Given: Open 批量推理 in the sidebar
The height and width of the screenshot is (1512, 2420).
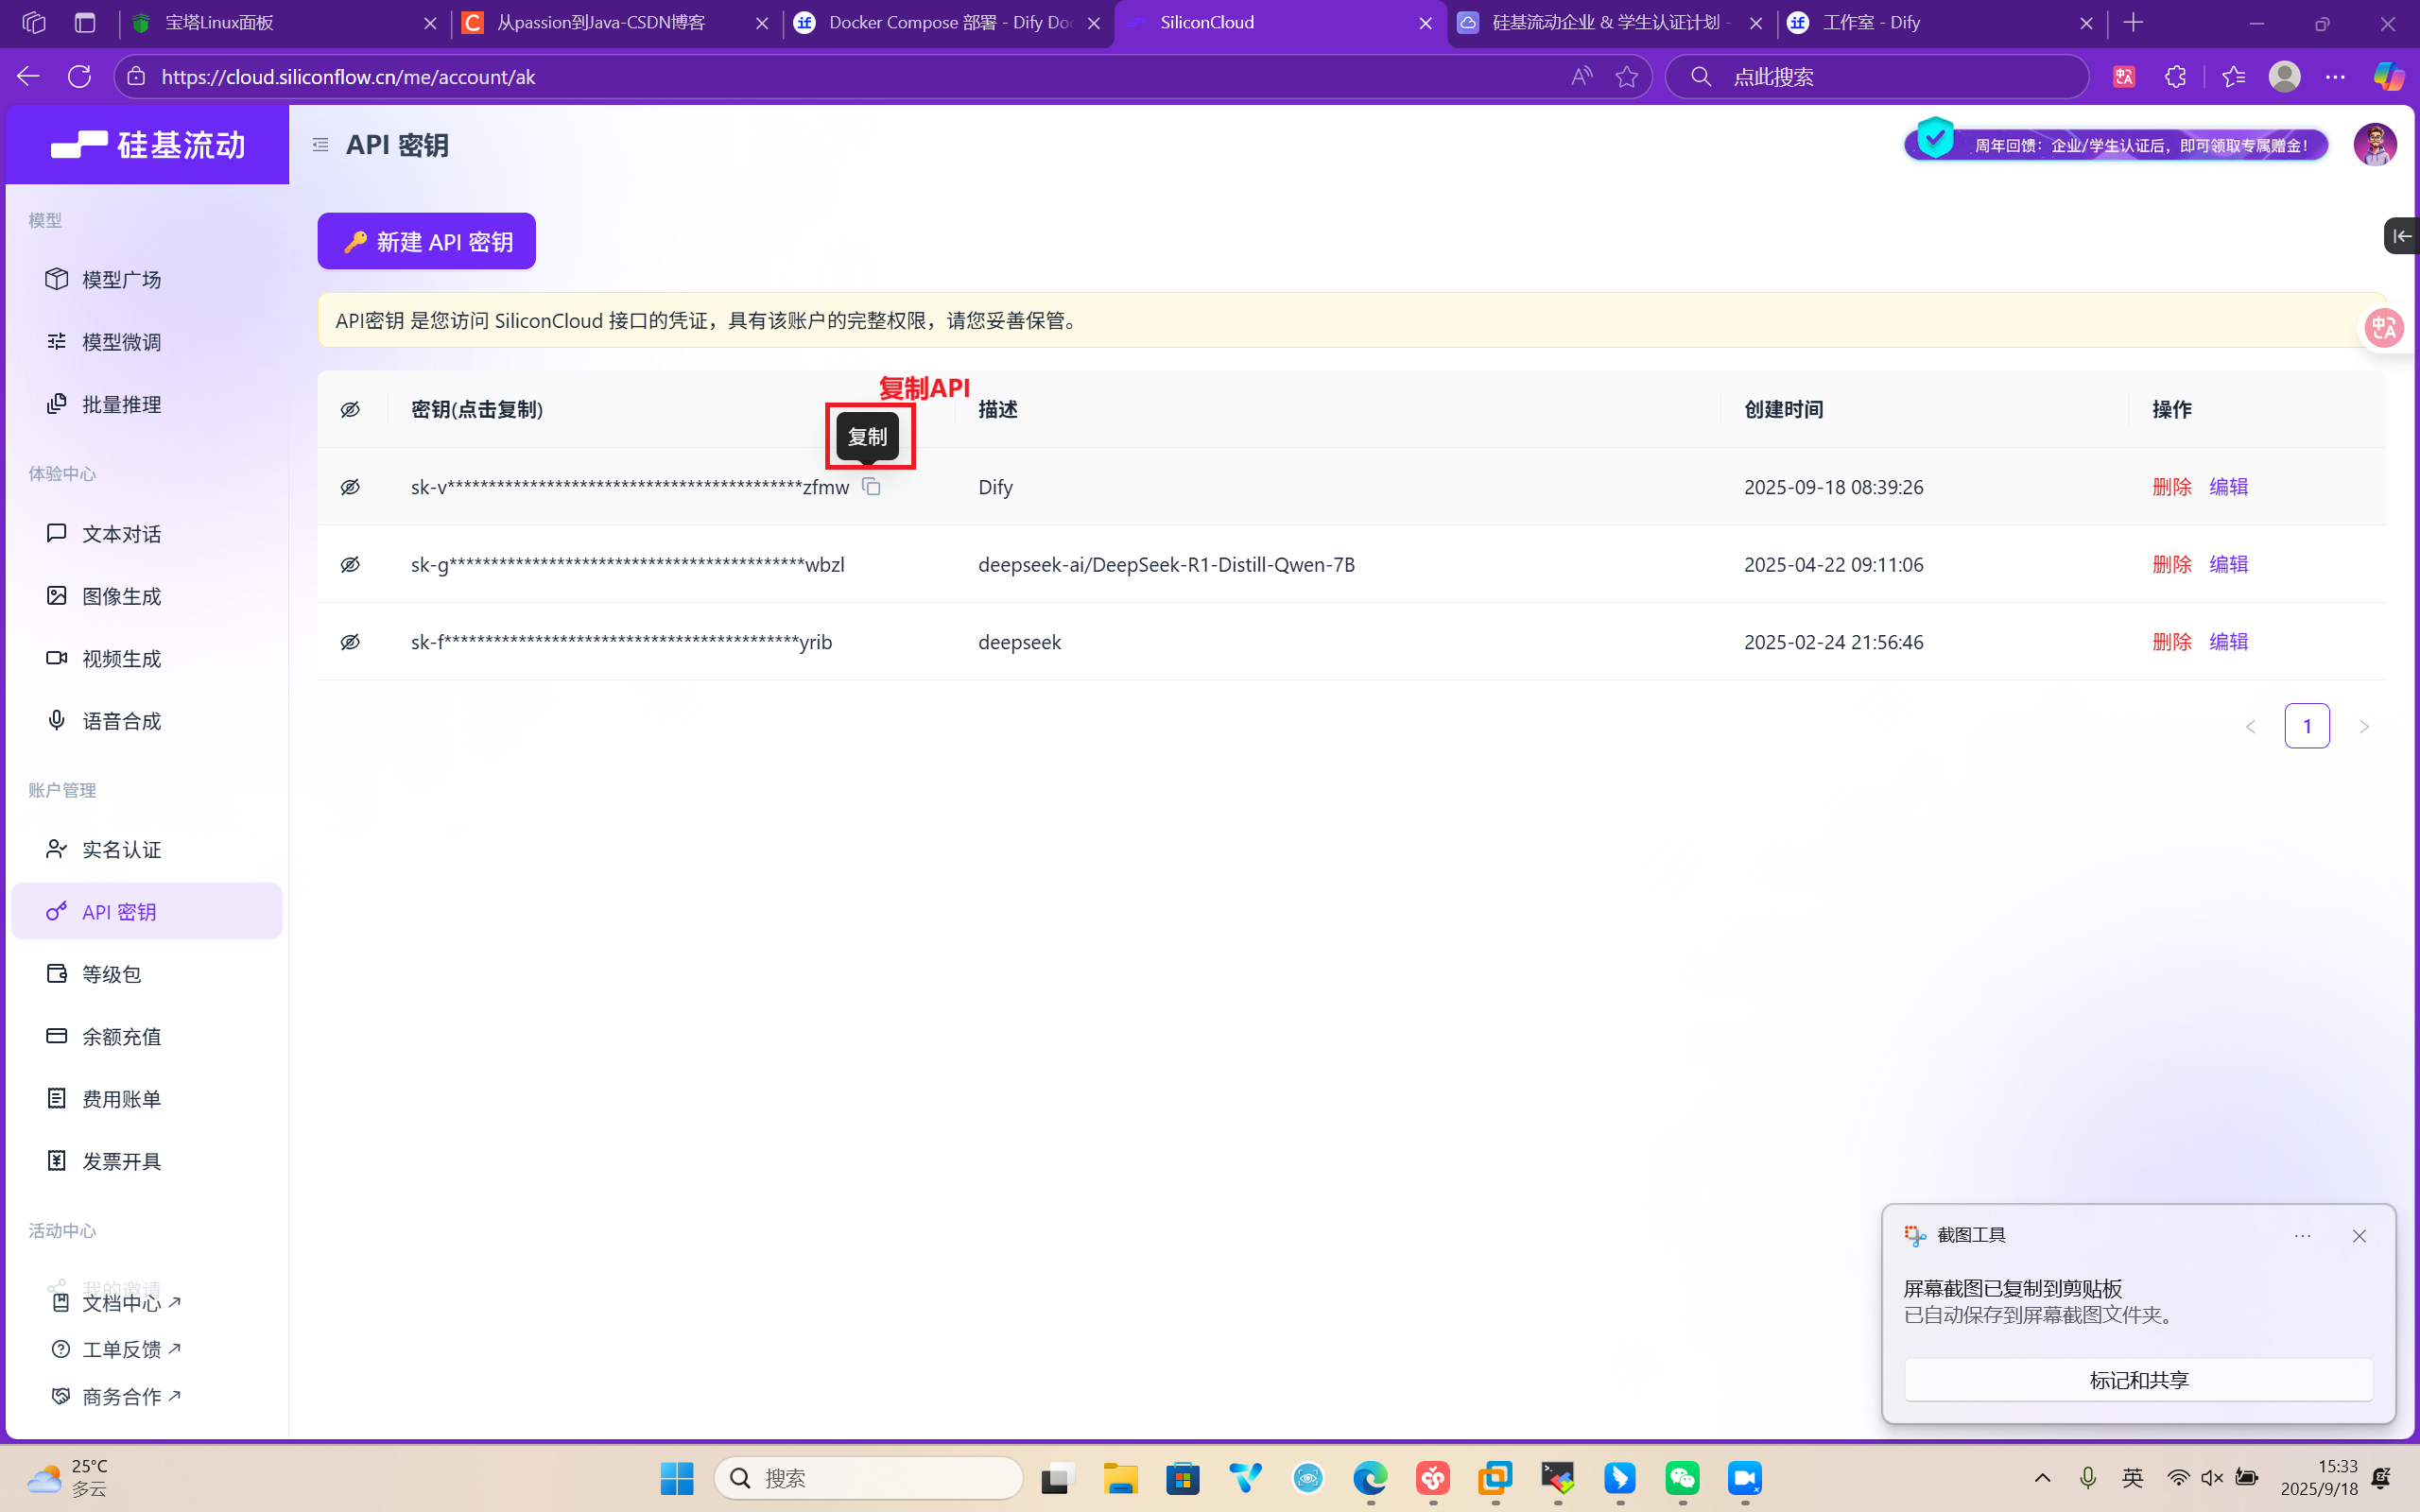Looking at the screenshot, I should (120, 403).
